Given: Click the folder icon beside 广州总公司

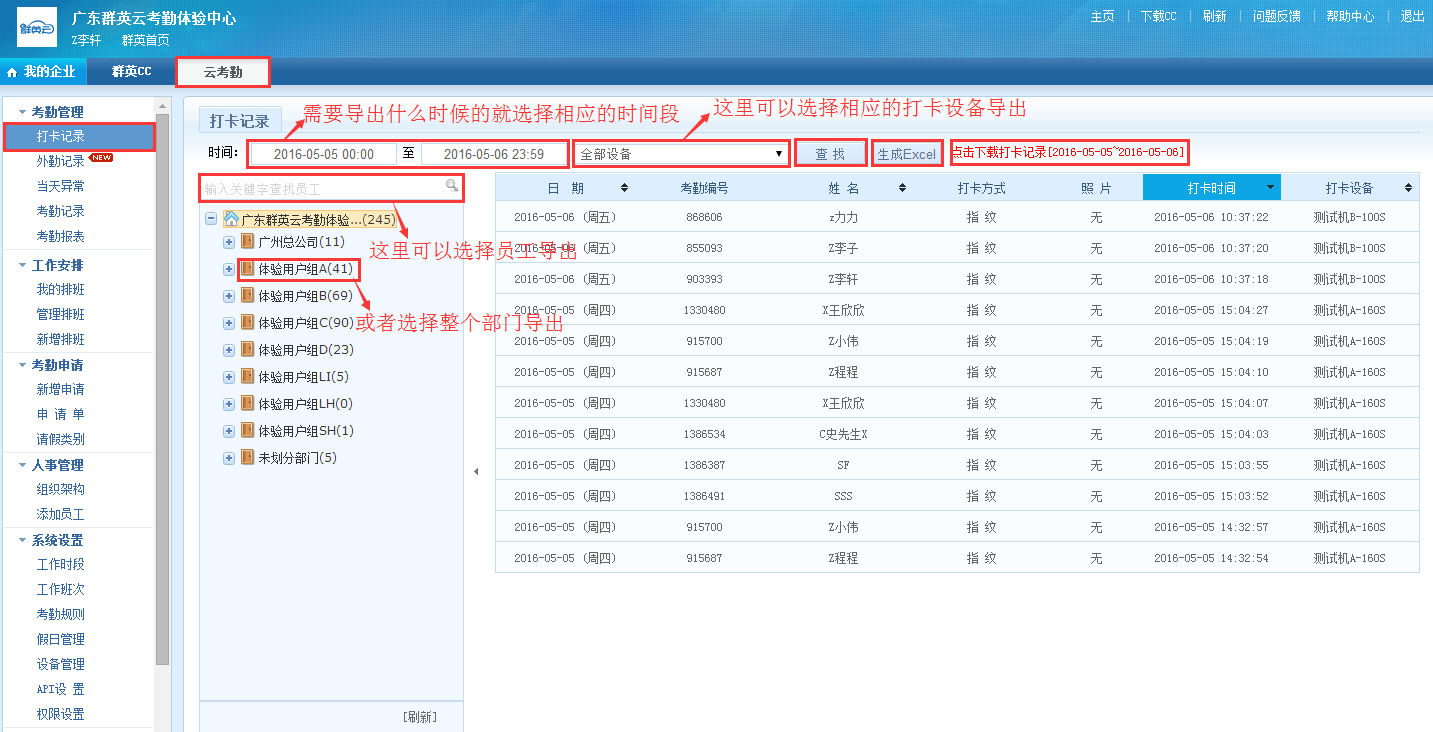Looking at the screenshot, I should click(248, 241).
